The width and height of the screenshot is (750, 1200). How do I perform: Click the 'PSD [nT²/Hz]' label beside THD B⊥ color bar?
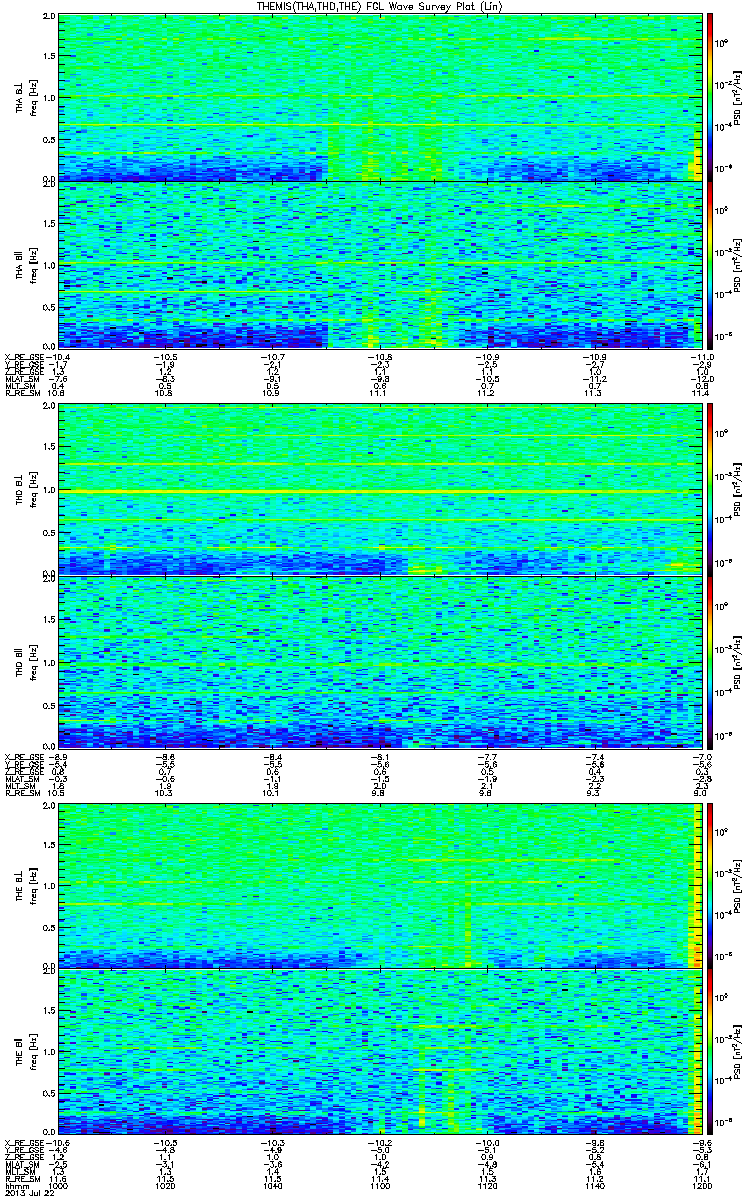click(x=735, y=489)
